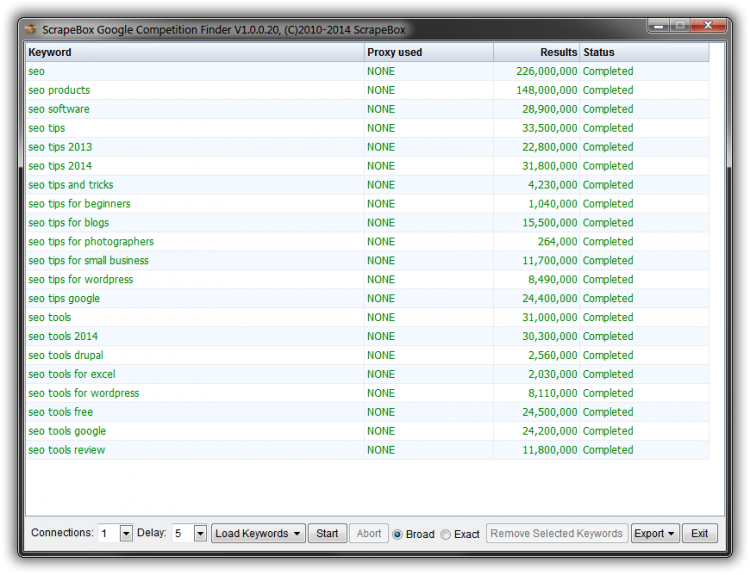Viewport: 750px width, 575px height.
Task: Open the Load Keywords dropdown button
Action: coord(258,533)
